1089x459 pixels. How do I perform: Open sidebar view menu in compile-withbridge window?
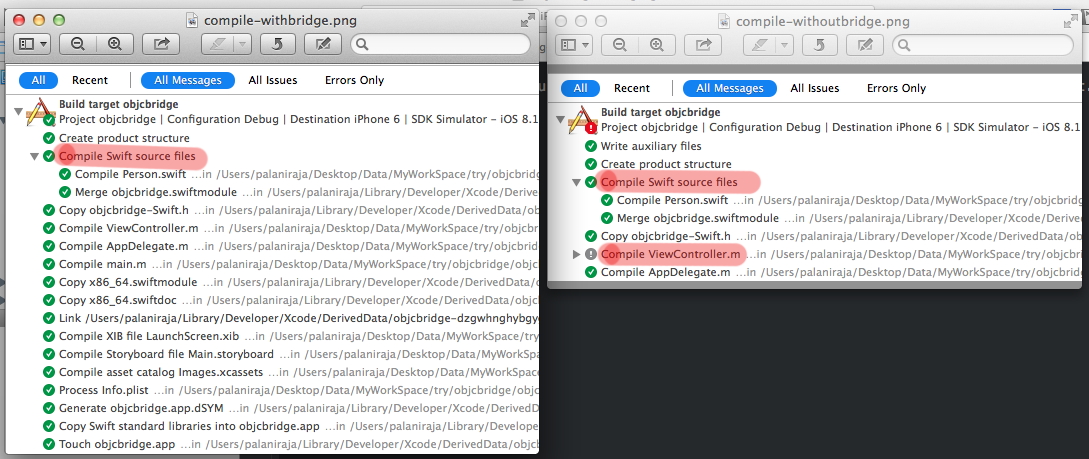click(x=32, y=44)
